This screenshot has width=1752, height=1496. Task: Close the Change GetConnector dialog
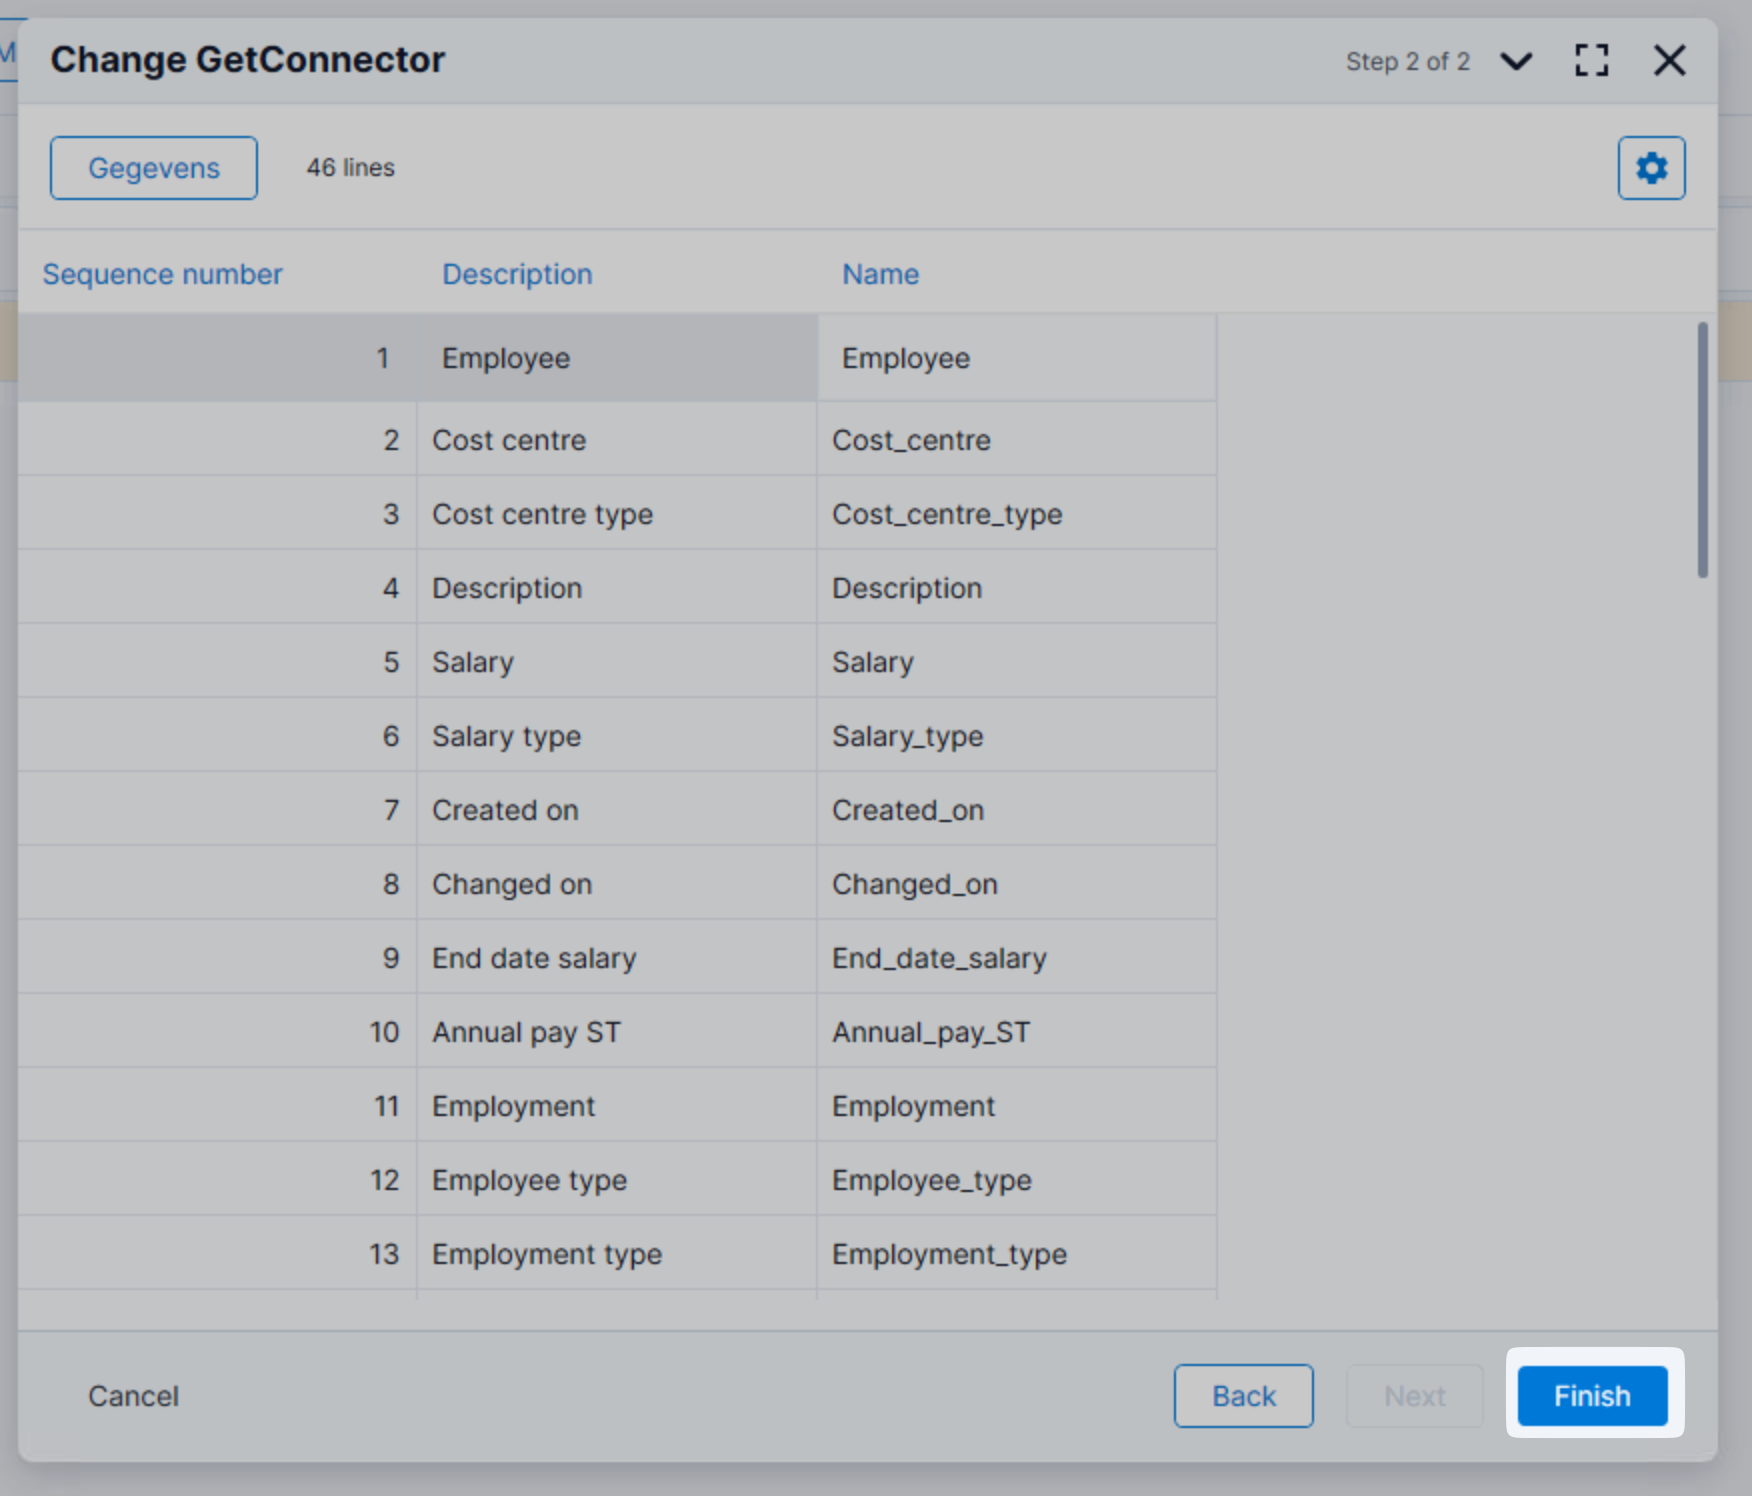(x=1668, y=61)
